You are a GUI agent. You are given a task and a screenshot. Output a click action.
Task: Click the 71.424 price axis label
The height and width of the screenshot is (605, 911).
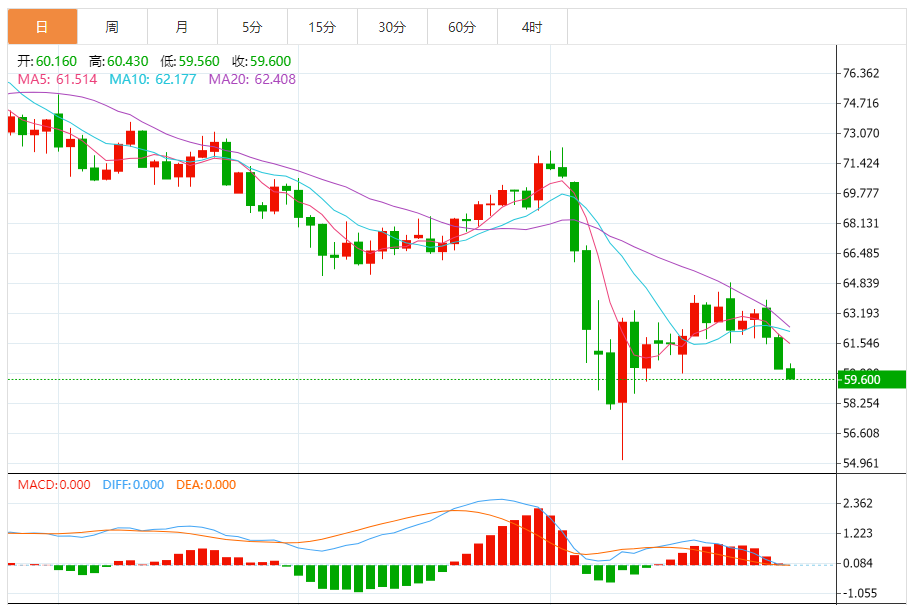(x=861, y=163)
